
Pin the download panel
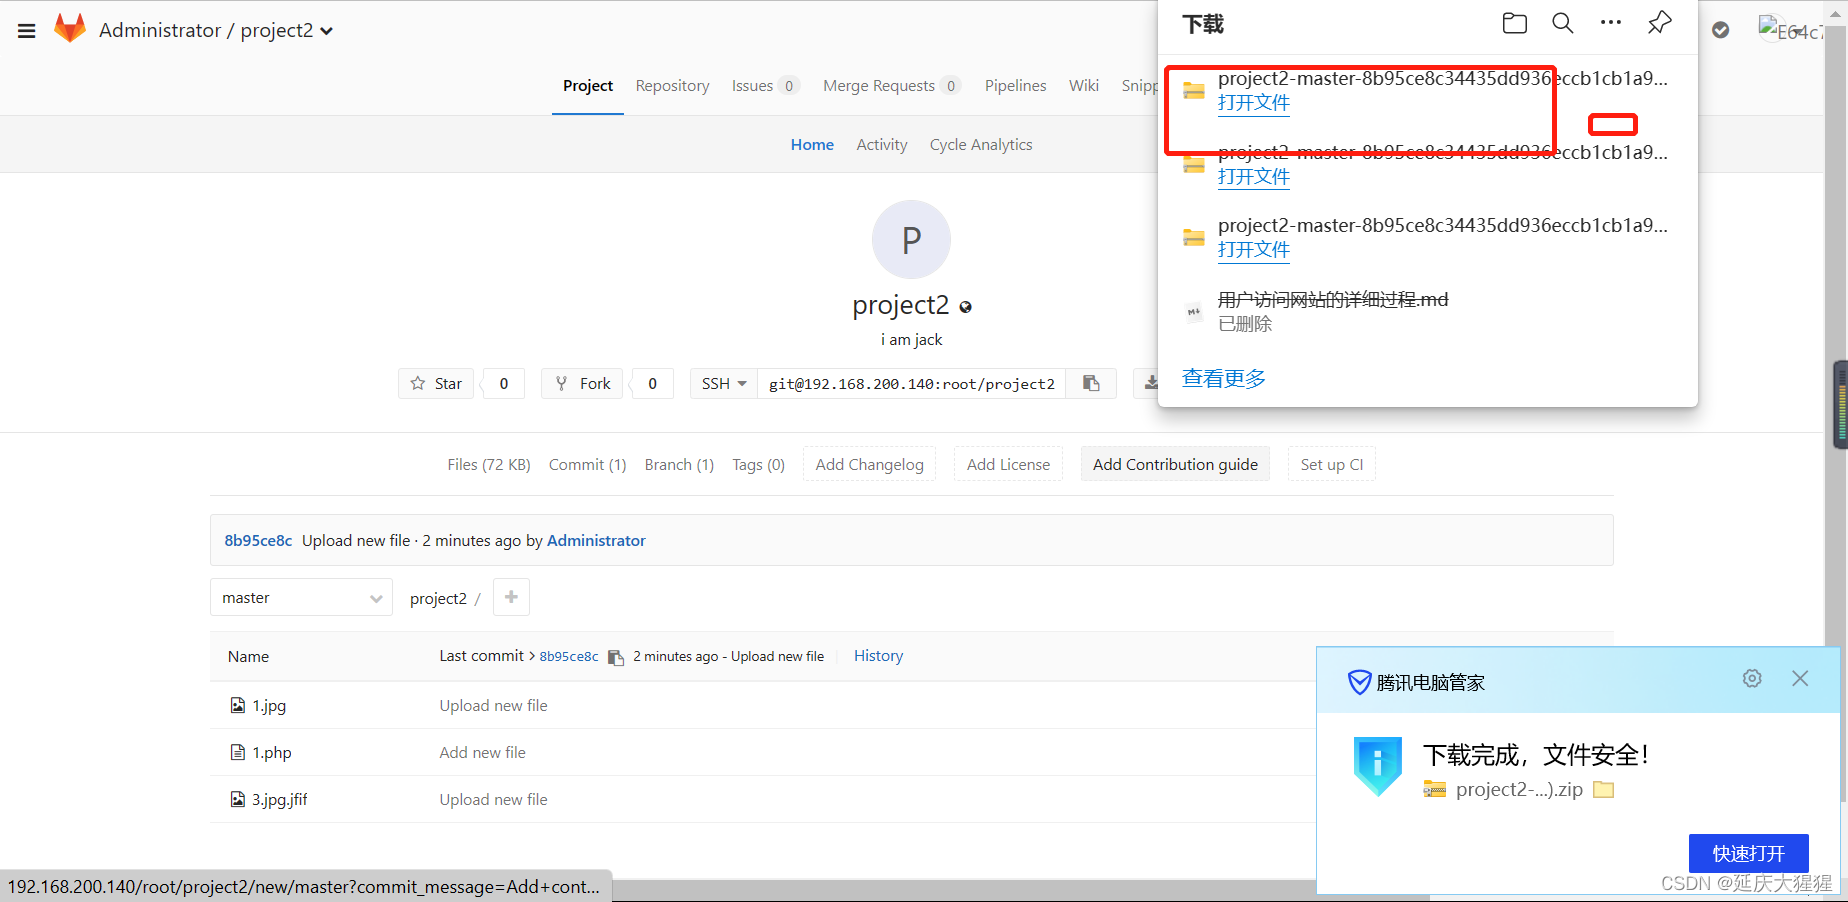coord(1659,23)
